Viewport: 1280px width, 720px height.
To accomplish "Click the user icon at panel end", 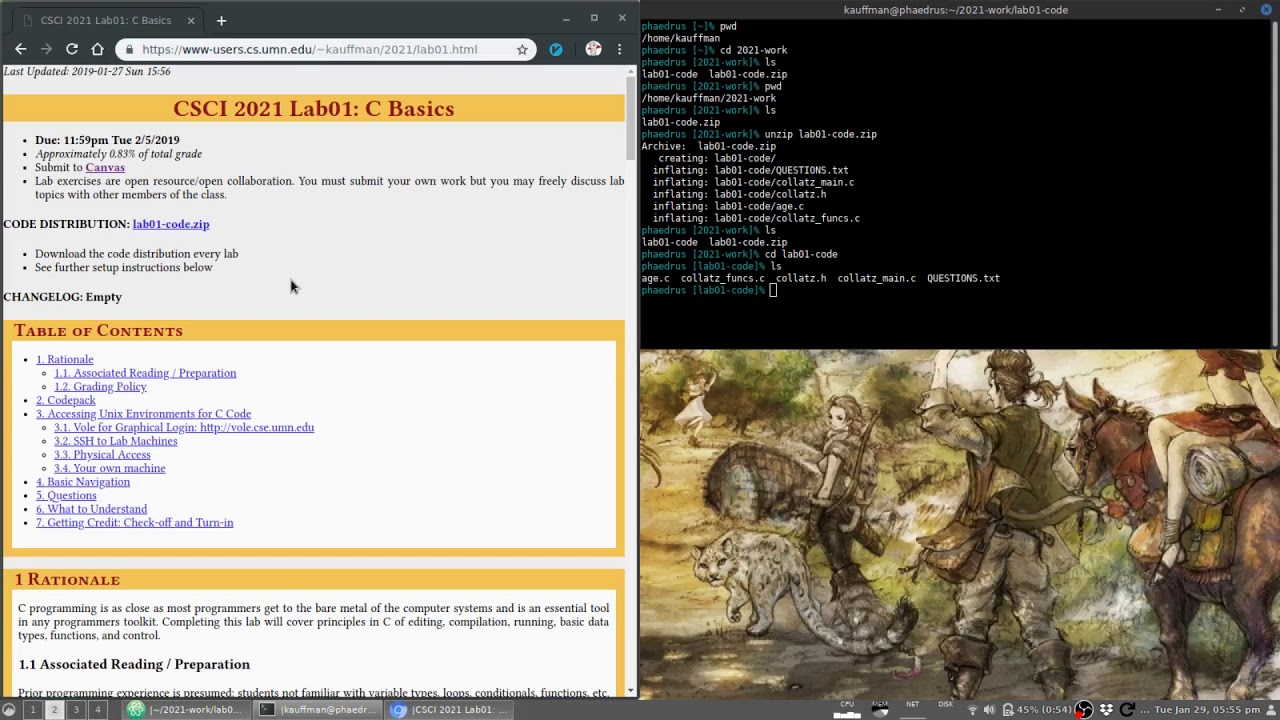I will point(1271,710).
